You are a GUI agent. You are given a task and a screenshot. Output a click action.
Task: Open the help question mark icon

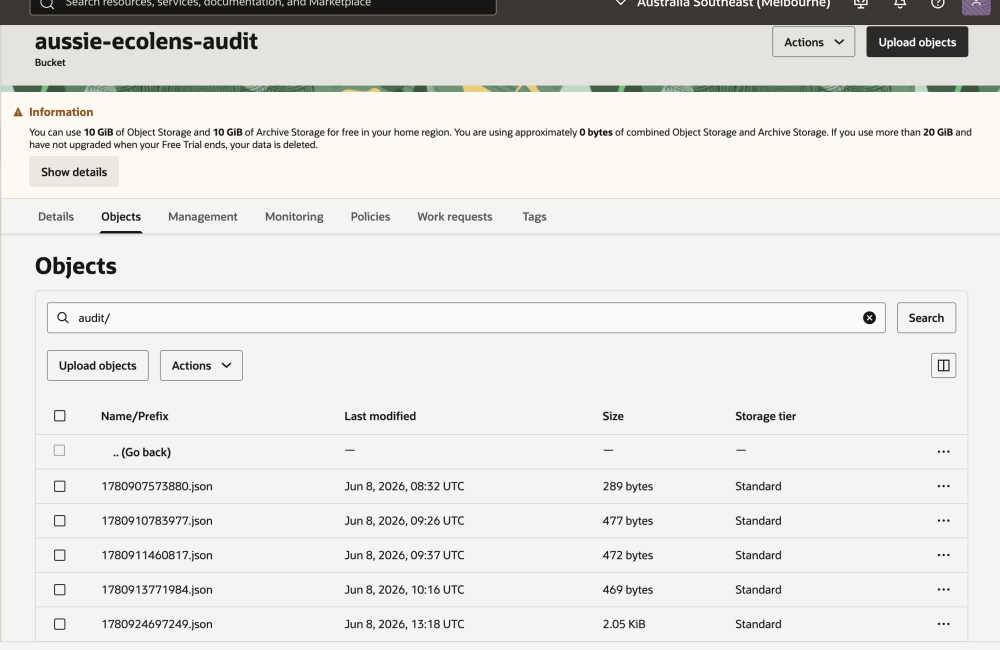[938, 4]
